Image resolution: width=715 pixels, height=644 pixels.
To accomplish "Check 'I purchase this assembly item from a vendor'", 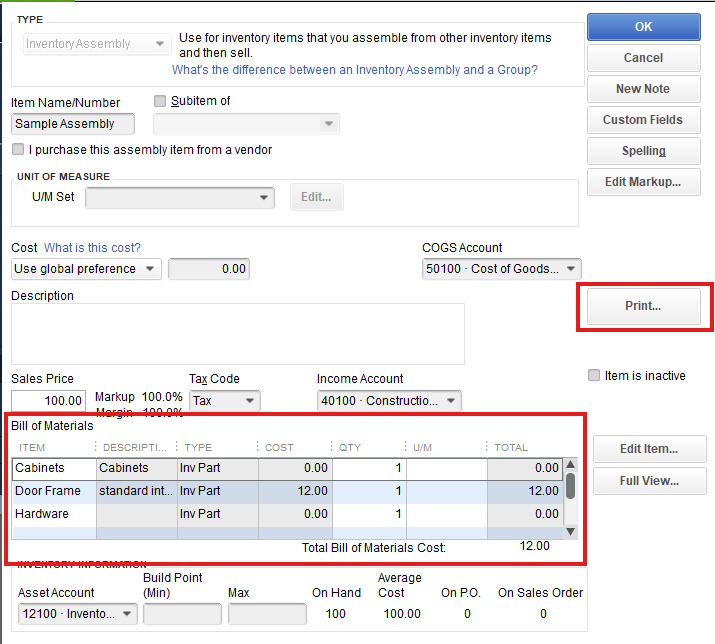I will point(18,150).
